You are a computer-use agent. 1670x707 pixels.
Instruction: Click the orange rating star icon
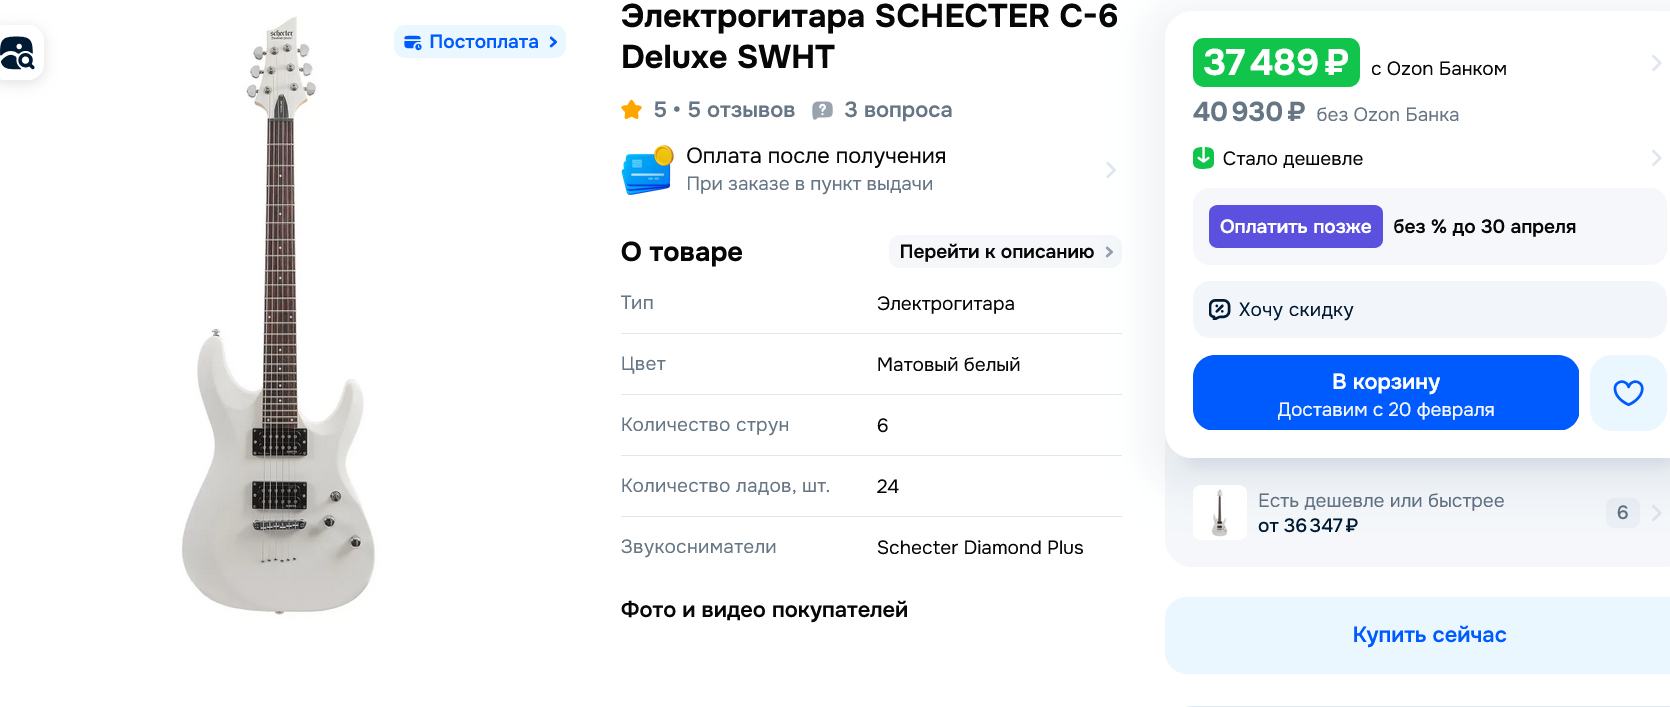point(631,110)
